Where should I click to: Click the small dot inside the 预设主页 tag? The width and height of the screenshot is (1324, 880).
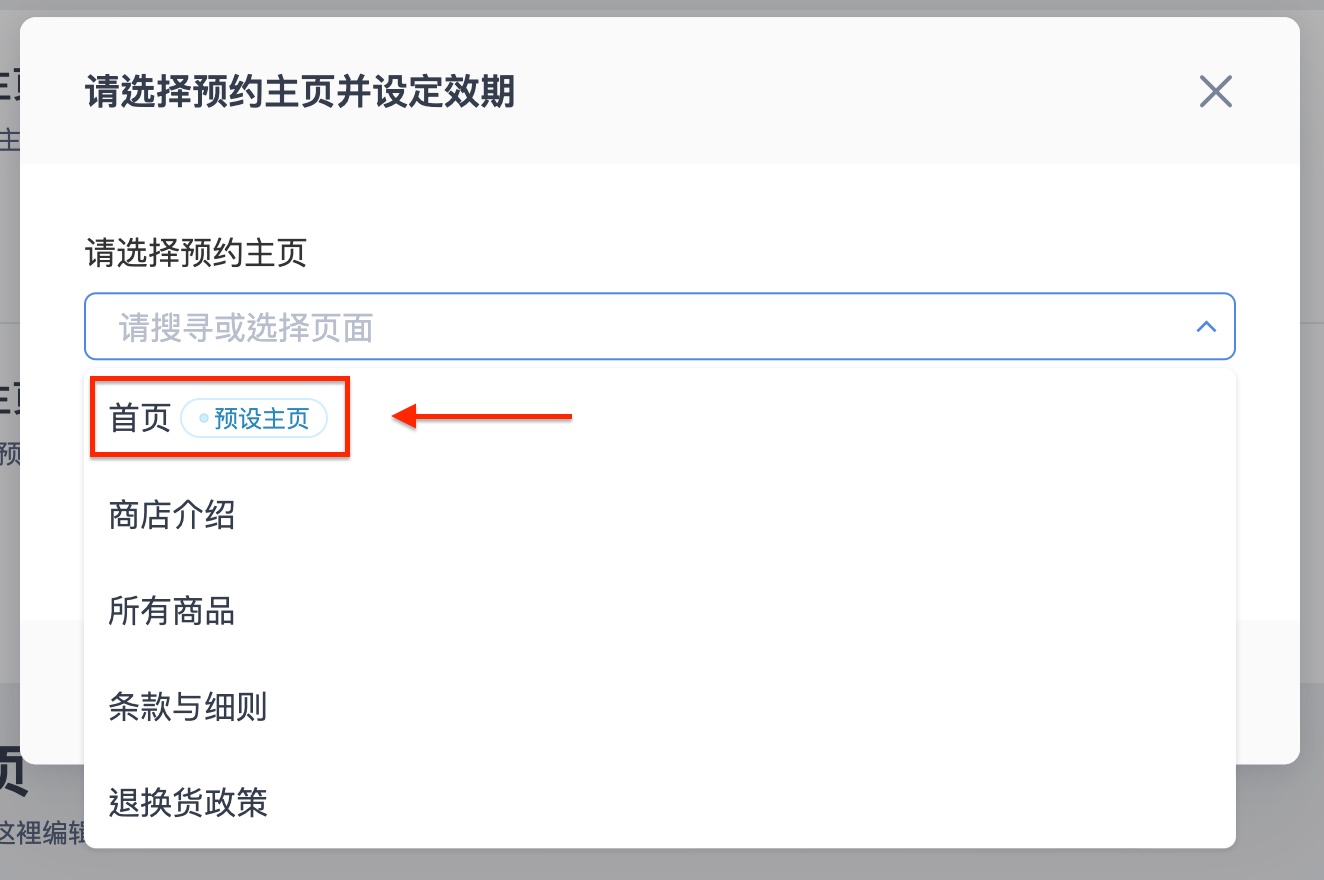click(x=204, y=419)
